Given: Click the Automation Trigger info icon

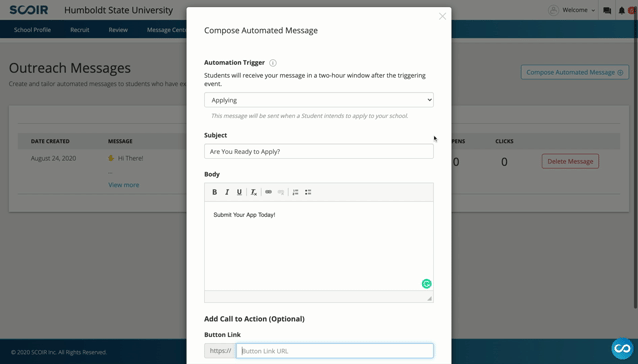Looking at the screenshot, I should pos(273,63).
